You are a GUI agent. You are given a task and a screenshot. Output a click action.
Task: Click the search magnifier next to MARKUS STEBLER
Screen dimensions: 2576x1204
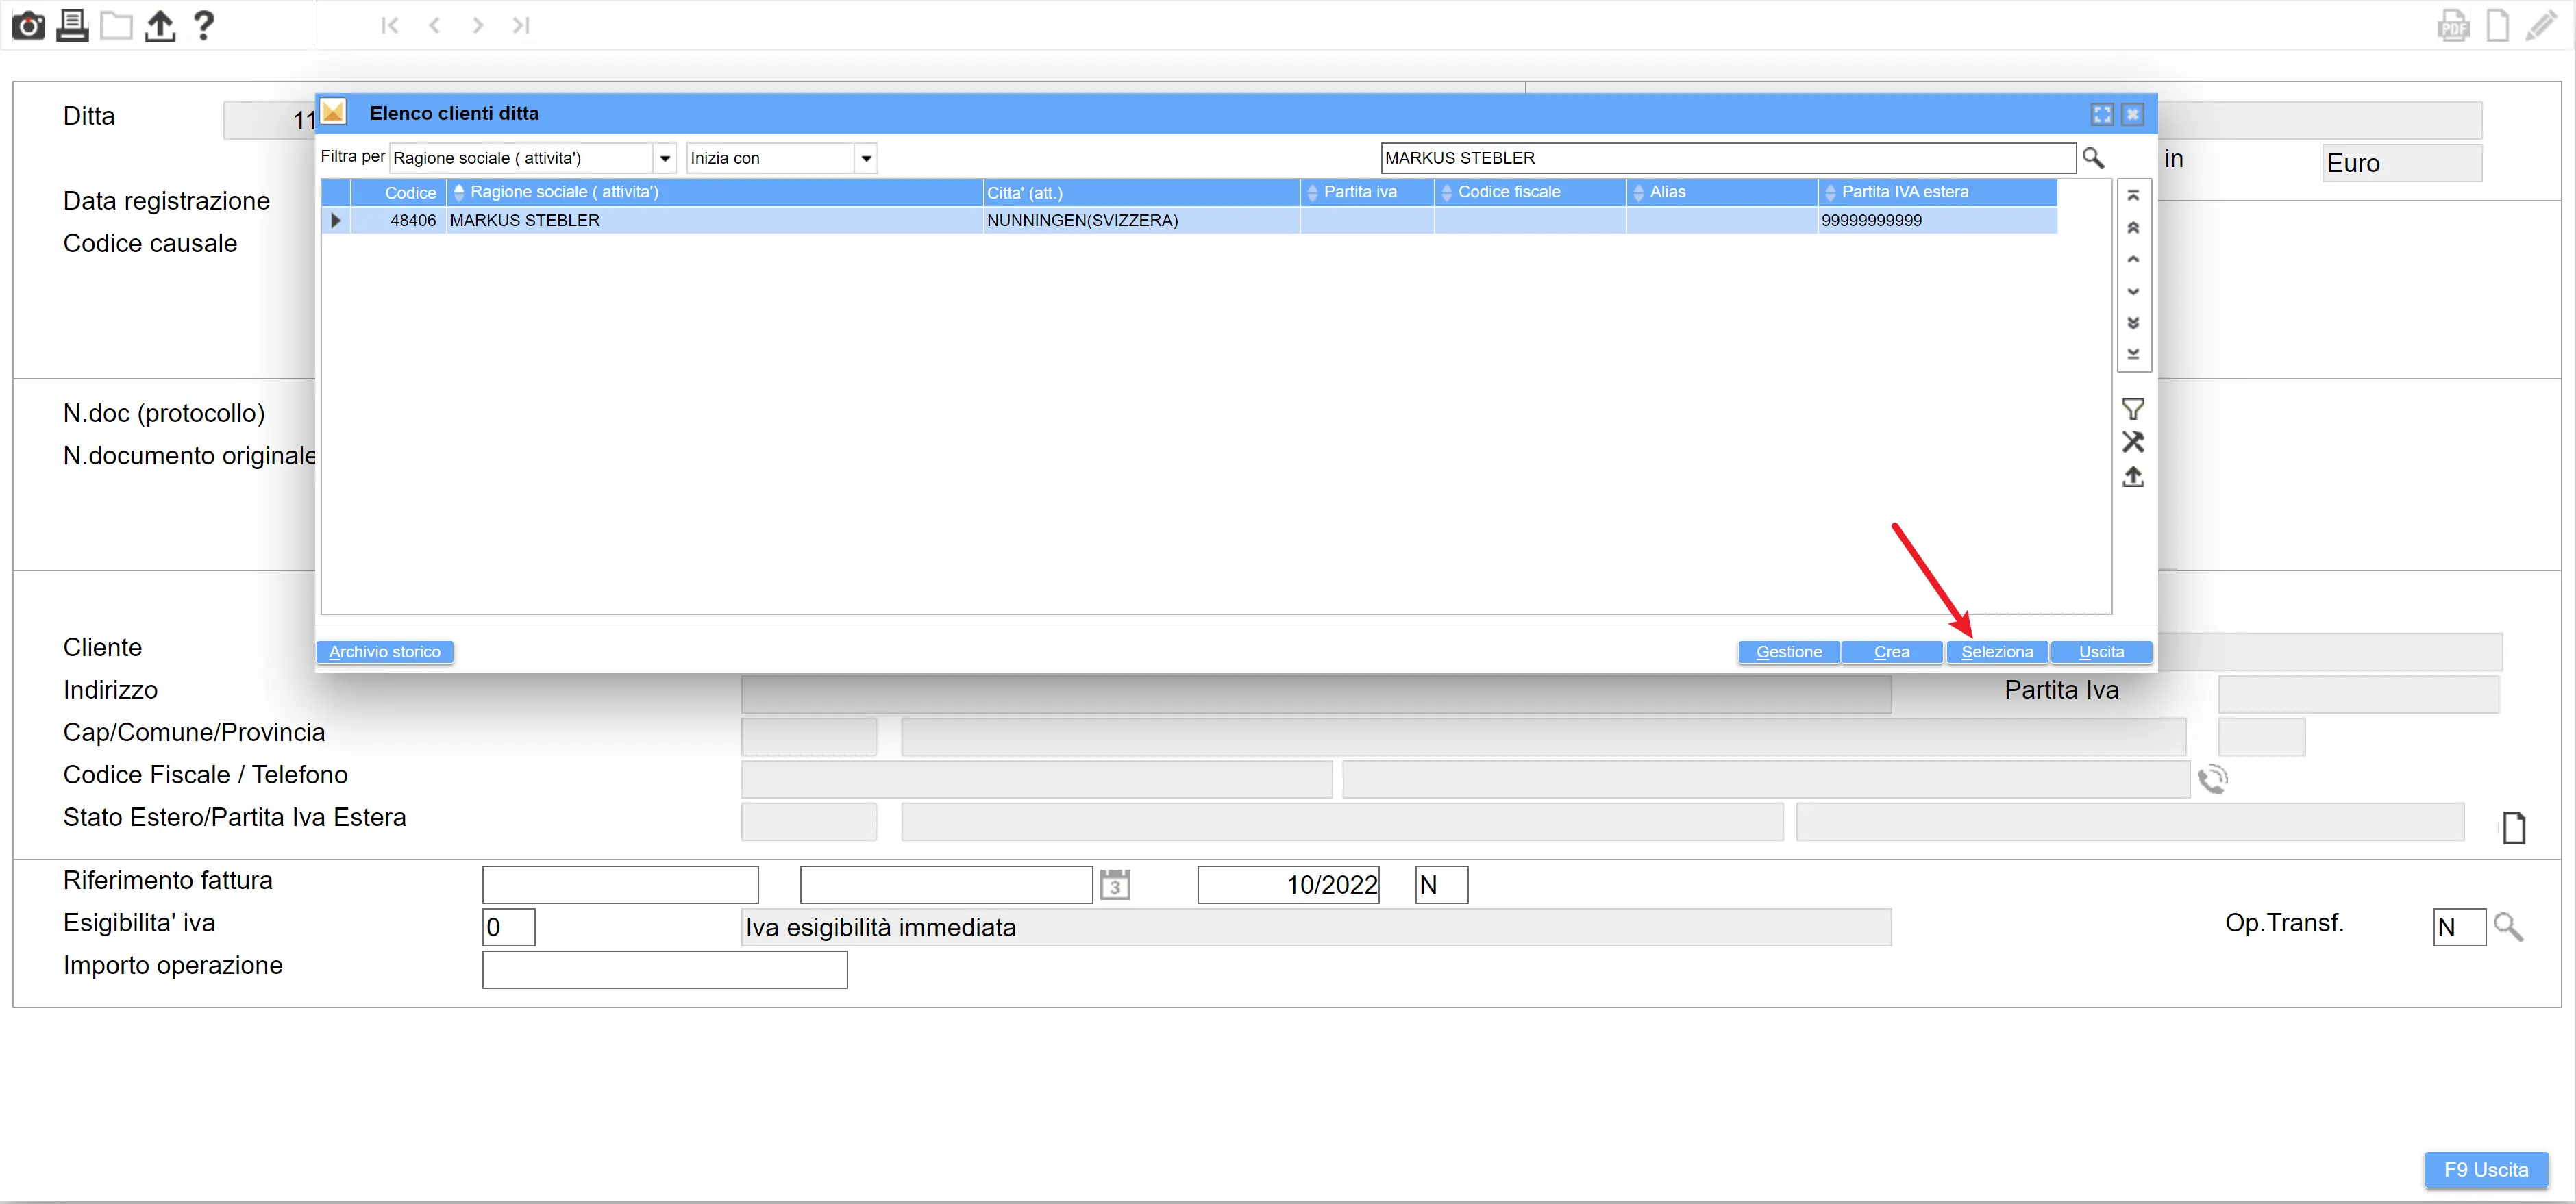(2092, 158)
